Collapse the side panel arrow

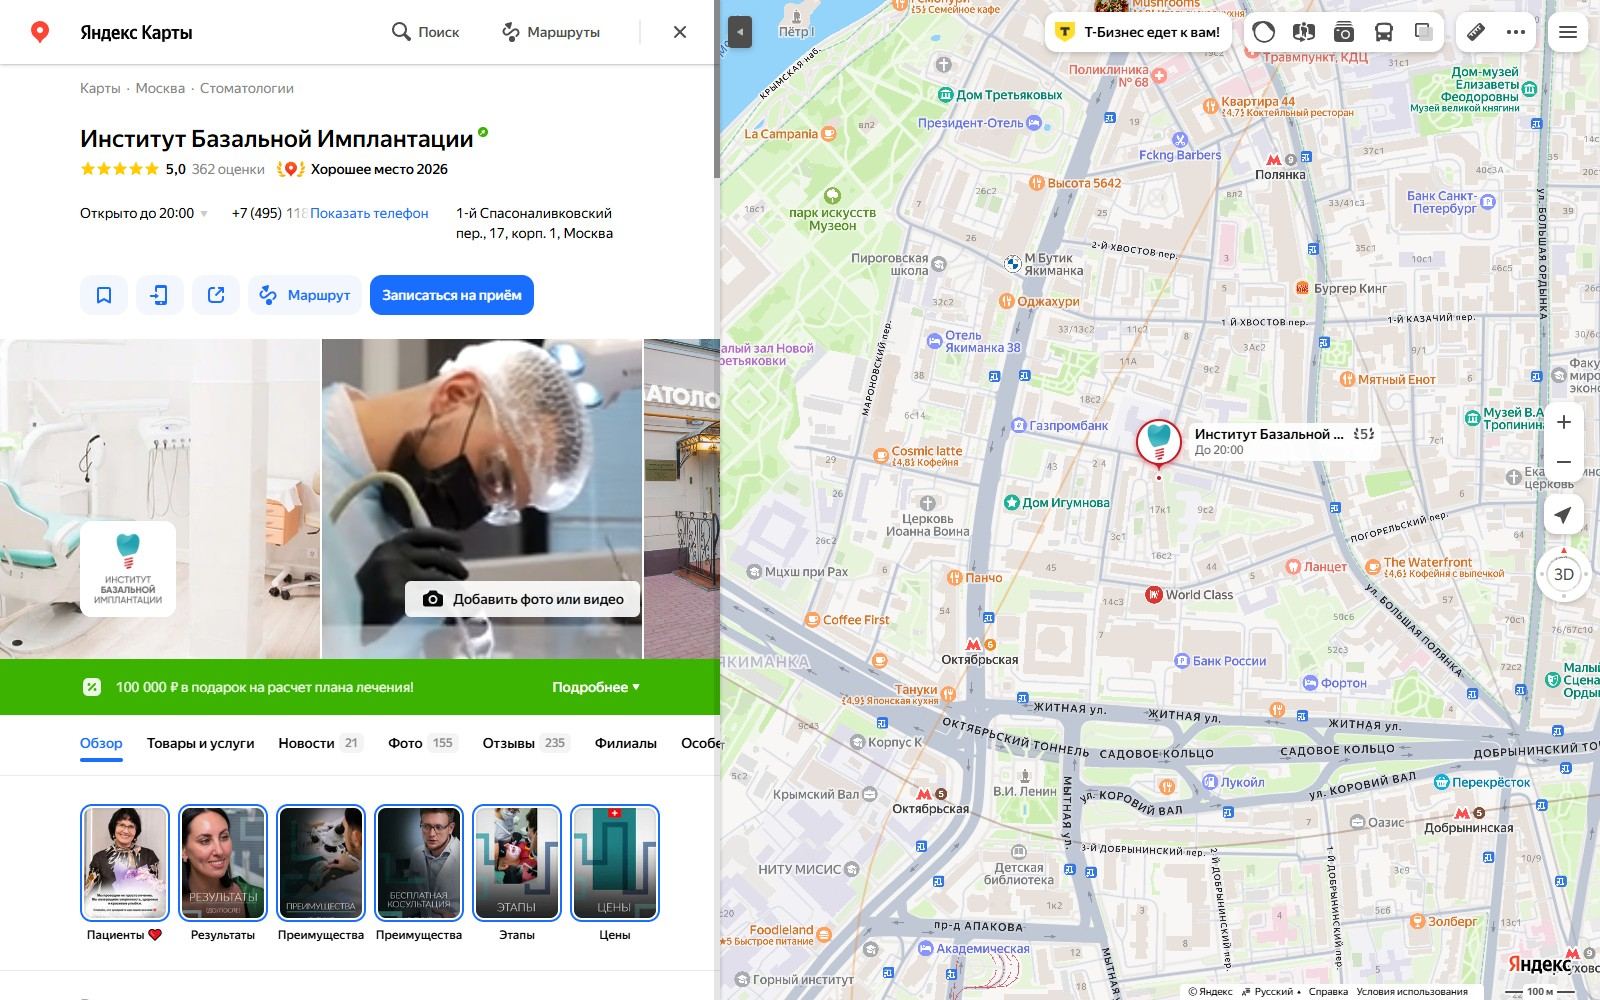[x=740, y=32]
